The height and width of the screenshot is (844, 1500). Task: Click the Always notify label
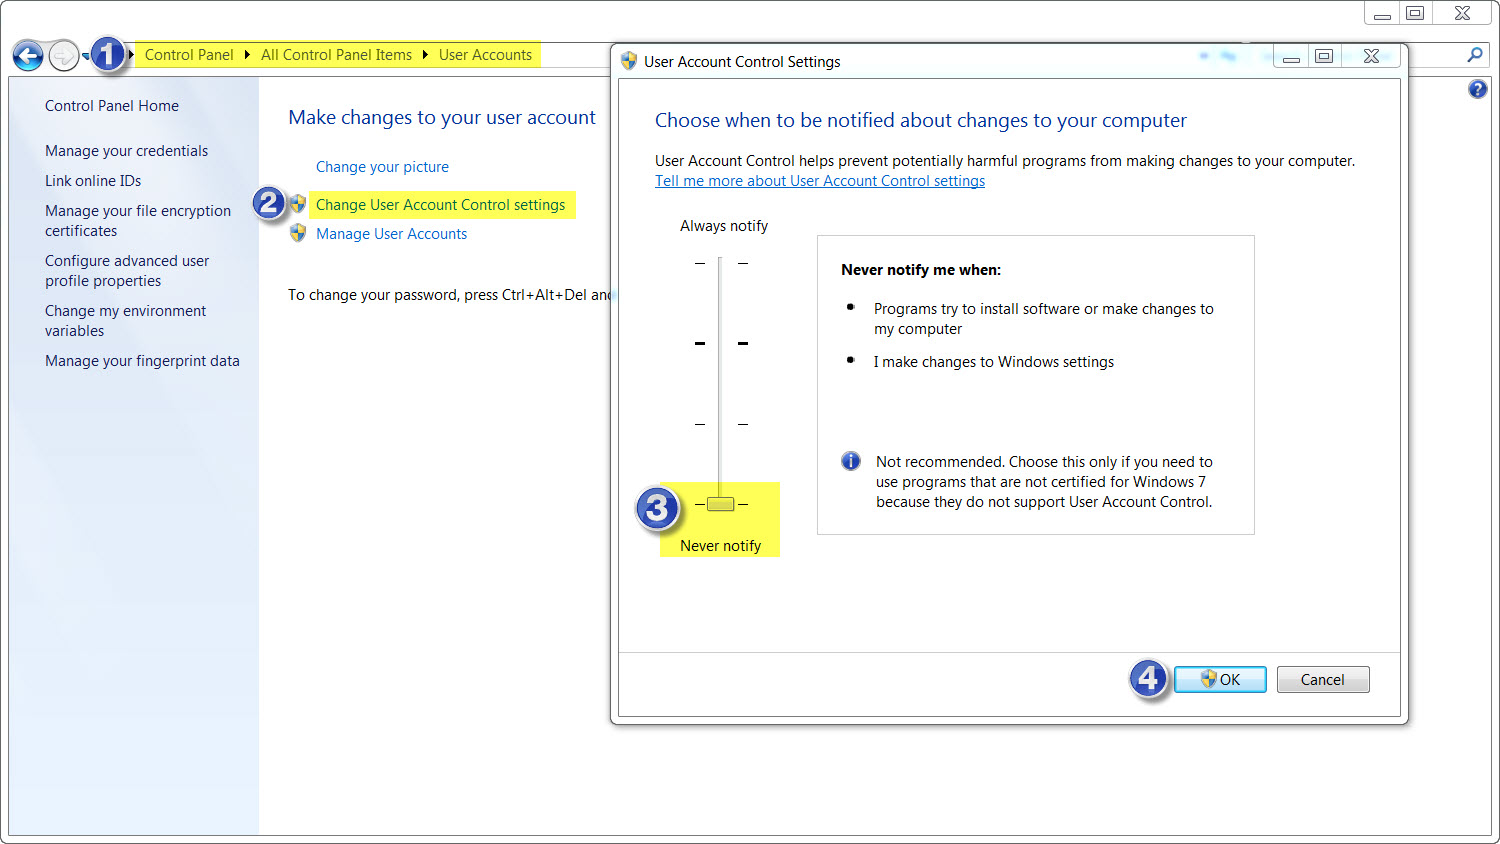tap(724, 226)
